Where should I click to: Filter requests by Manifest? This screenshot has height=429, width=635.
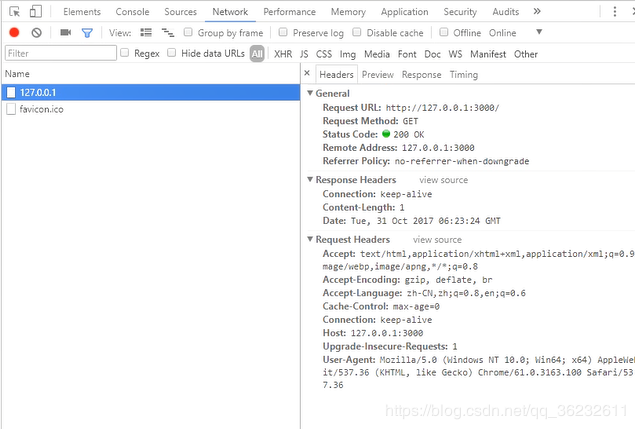(x=488, y=54)
